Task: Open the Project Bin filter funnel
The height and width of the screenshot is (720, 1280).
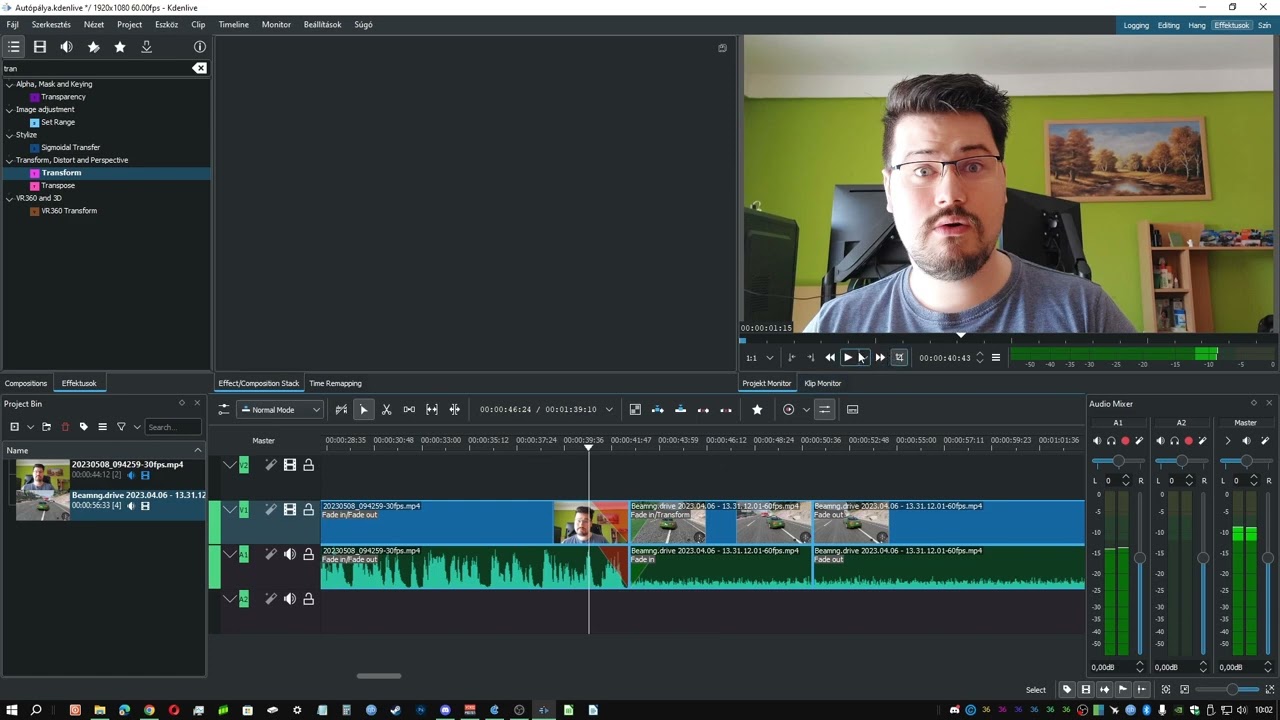Action: [x=121, y=427]
